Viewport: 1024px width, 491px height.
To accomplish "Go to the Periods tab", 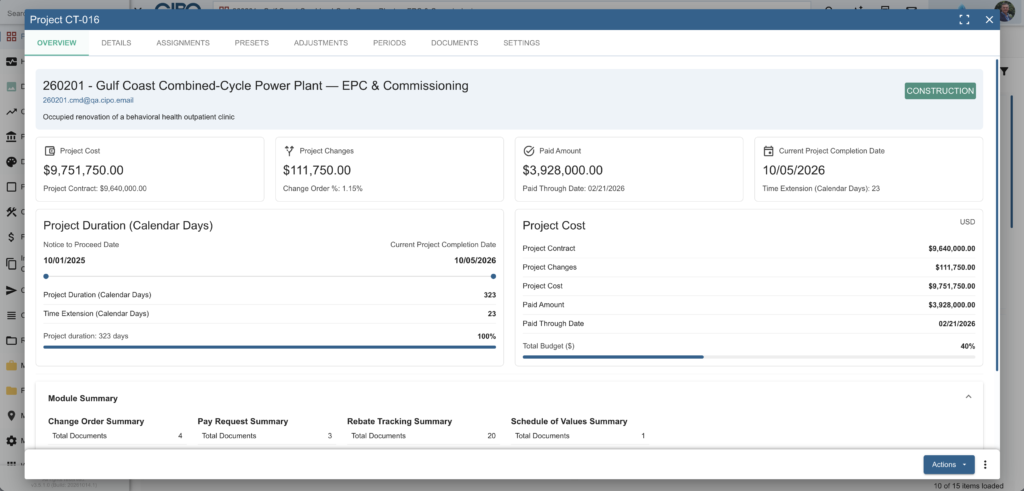I will click(389, 43).
